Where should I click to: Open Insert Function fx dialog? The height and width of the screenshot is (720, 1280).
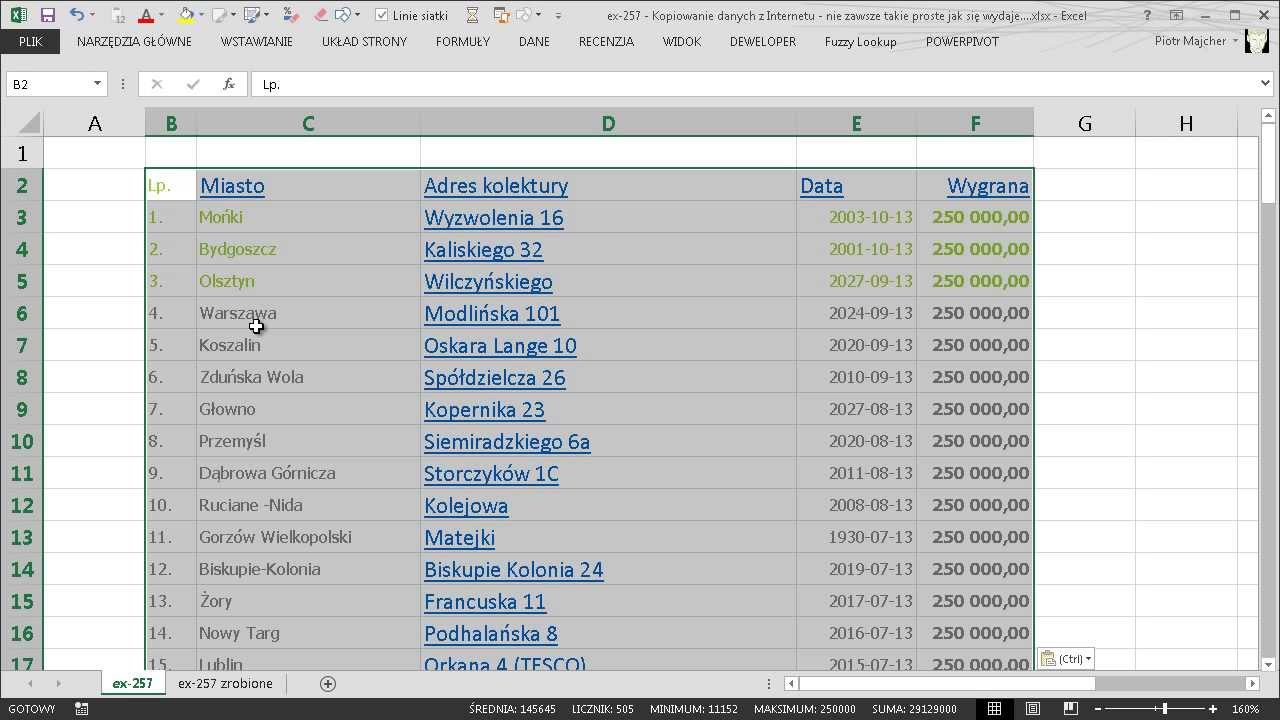click(229, 85)
